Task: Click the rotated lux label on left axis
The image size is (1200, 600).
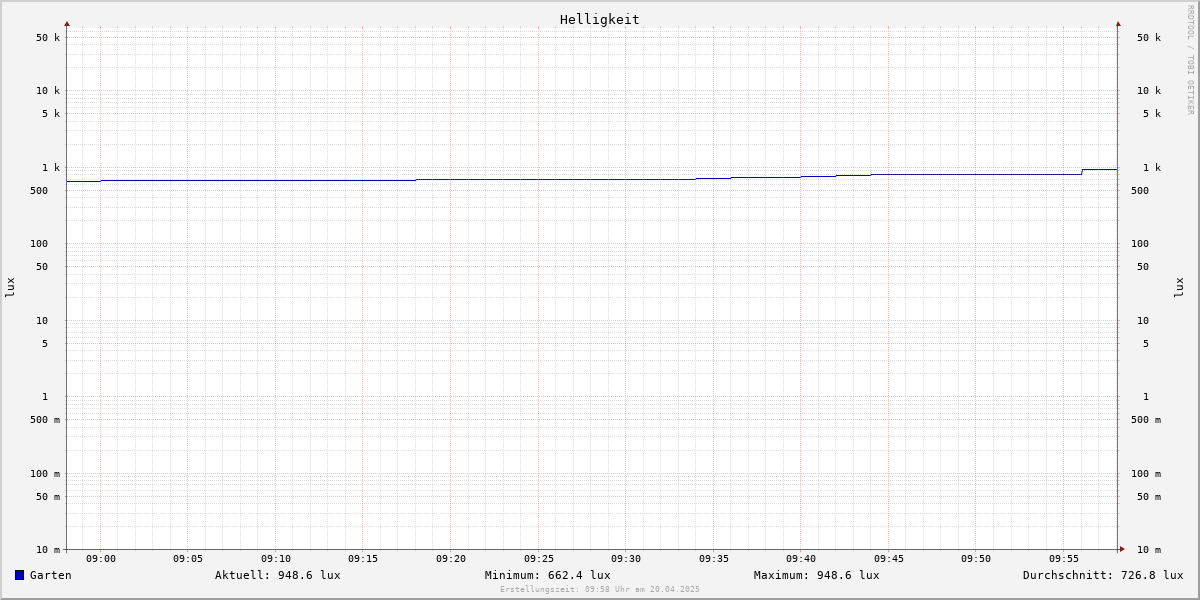Action: pos(10,287)
